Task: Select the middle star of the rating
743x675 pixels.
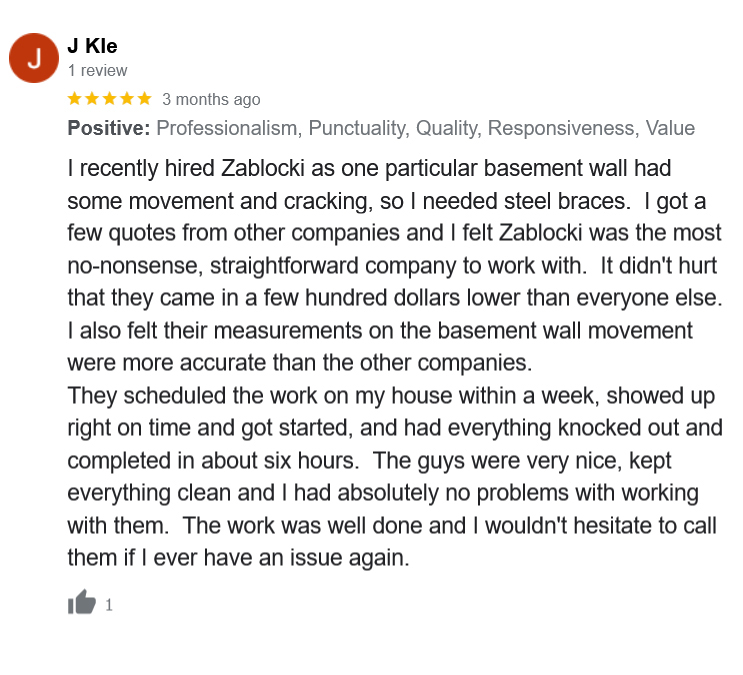Action: click(109, 99)
